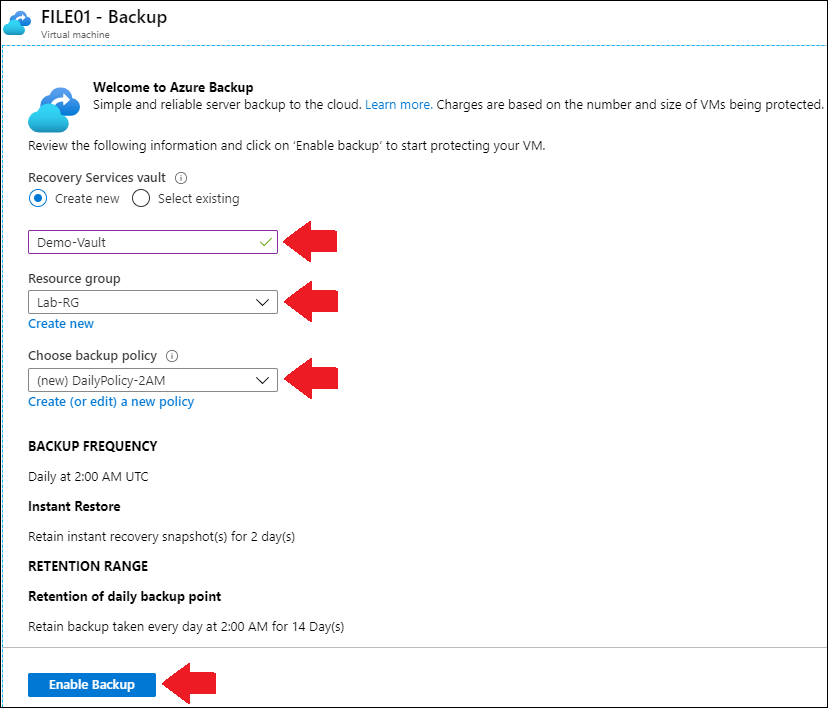Click the Welcome to Azure Backup heading
The width and height of the screenshot is (828, 708).
pyautogui.click(x=173, y=87)
